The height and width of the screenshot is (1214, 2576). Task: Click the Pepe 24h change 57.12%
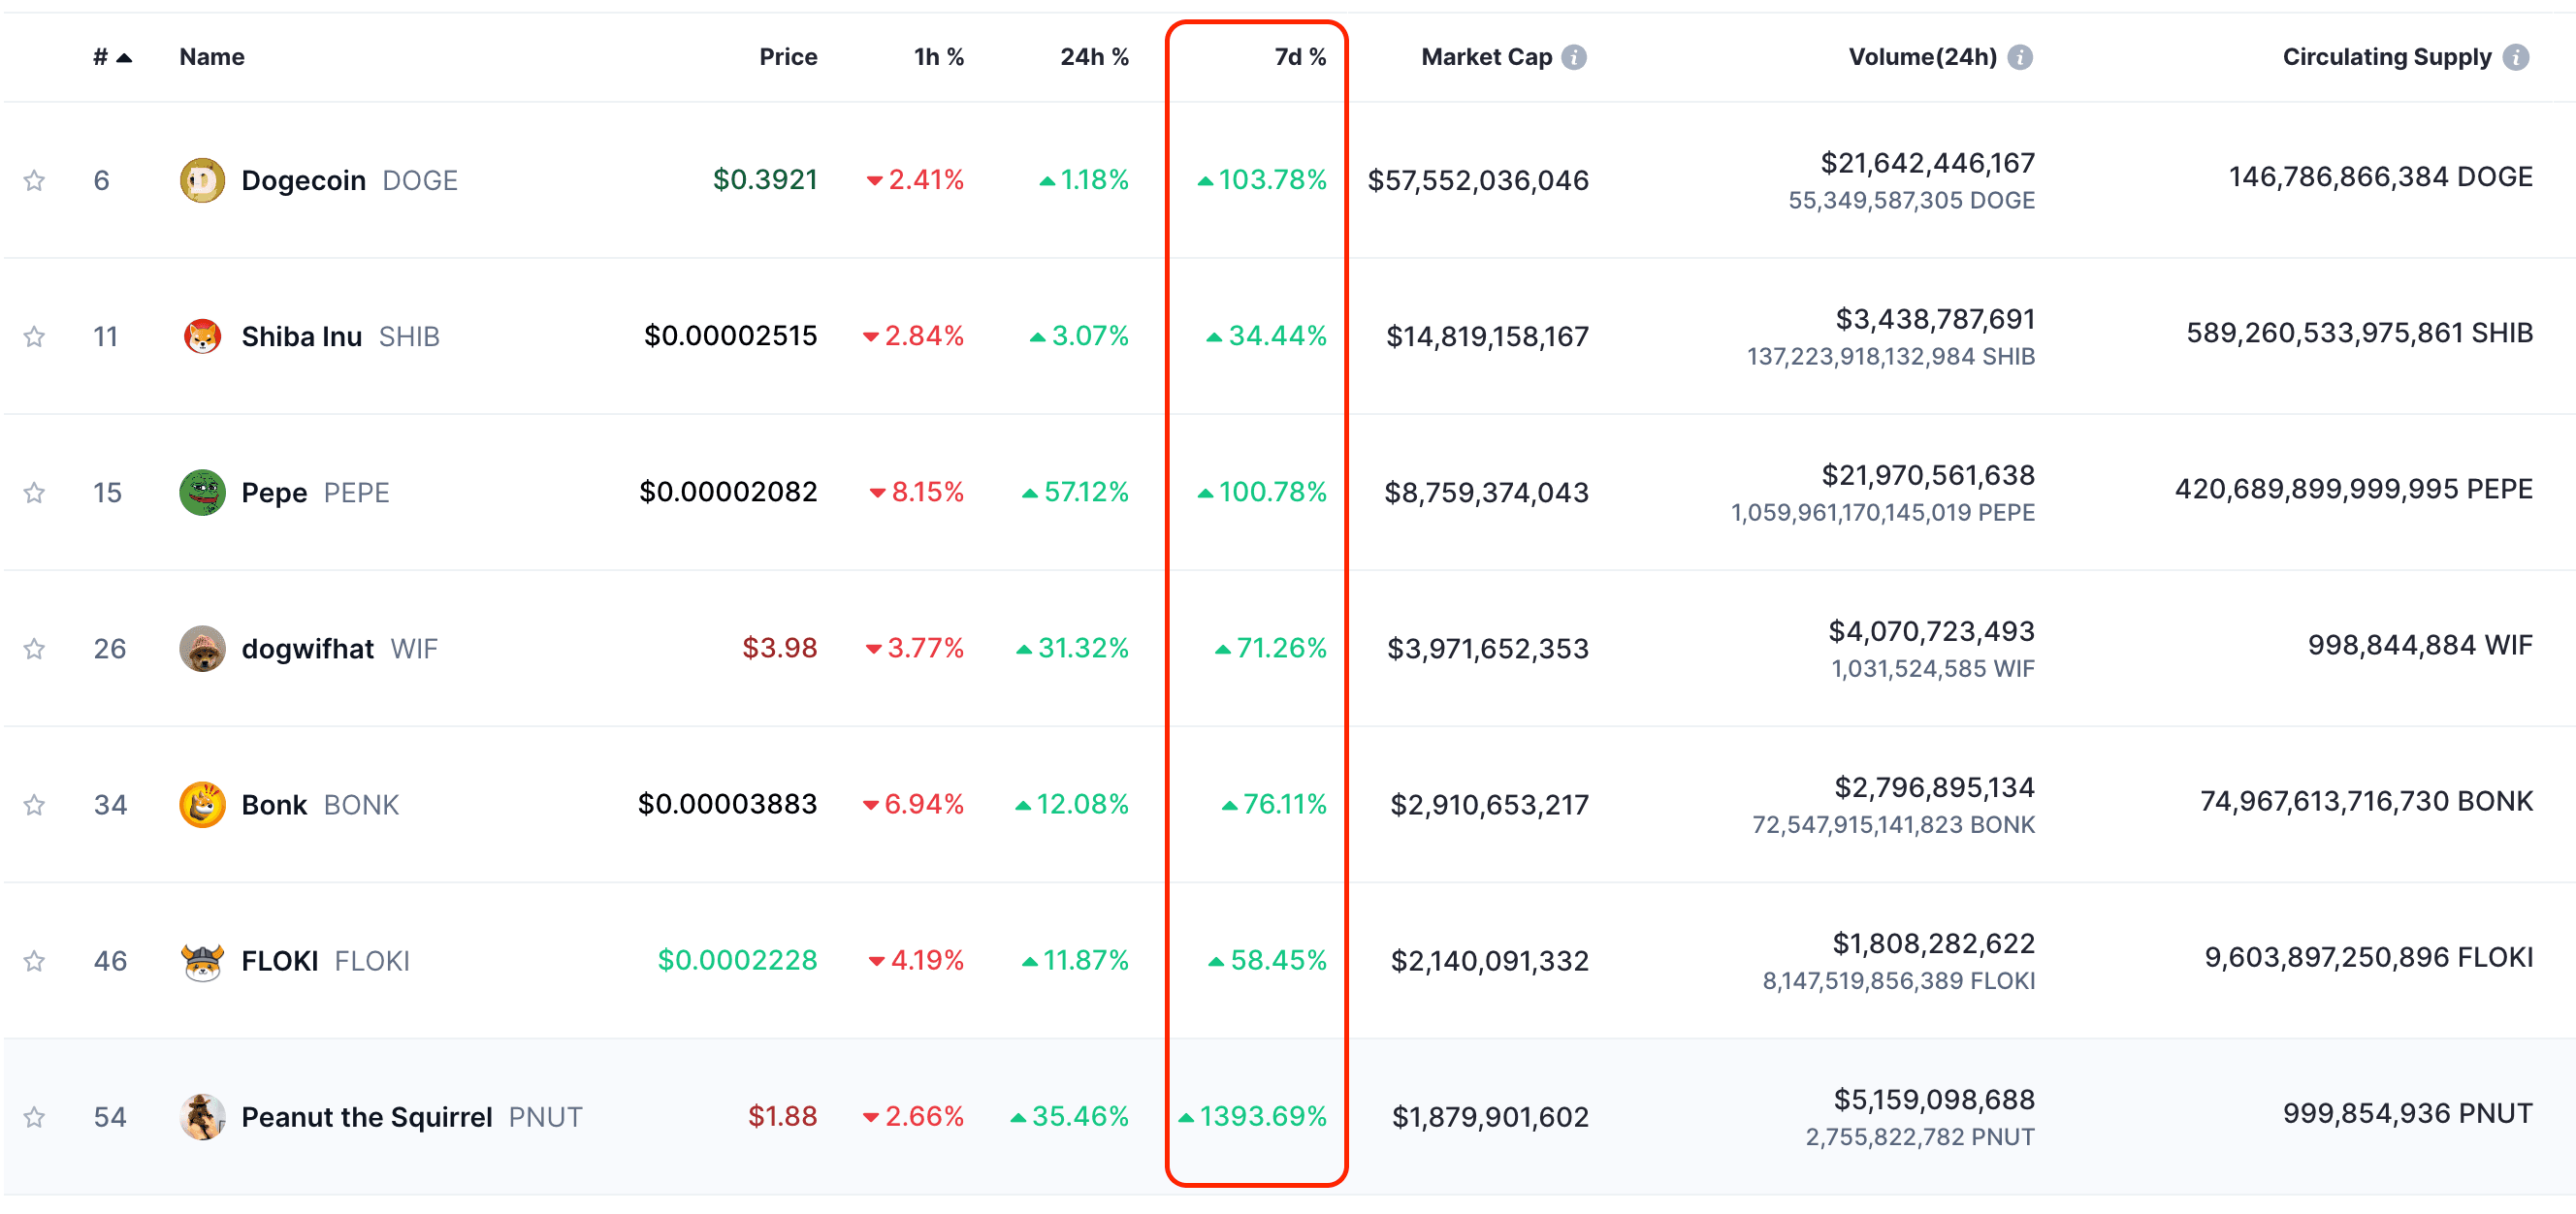tap(1075, 491)
